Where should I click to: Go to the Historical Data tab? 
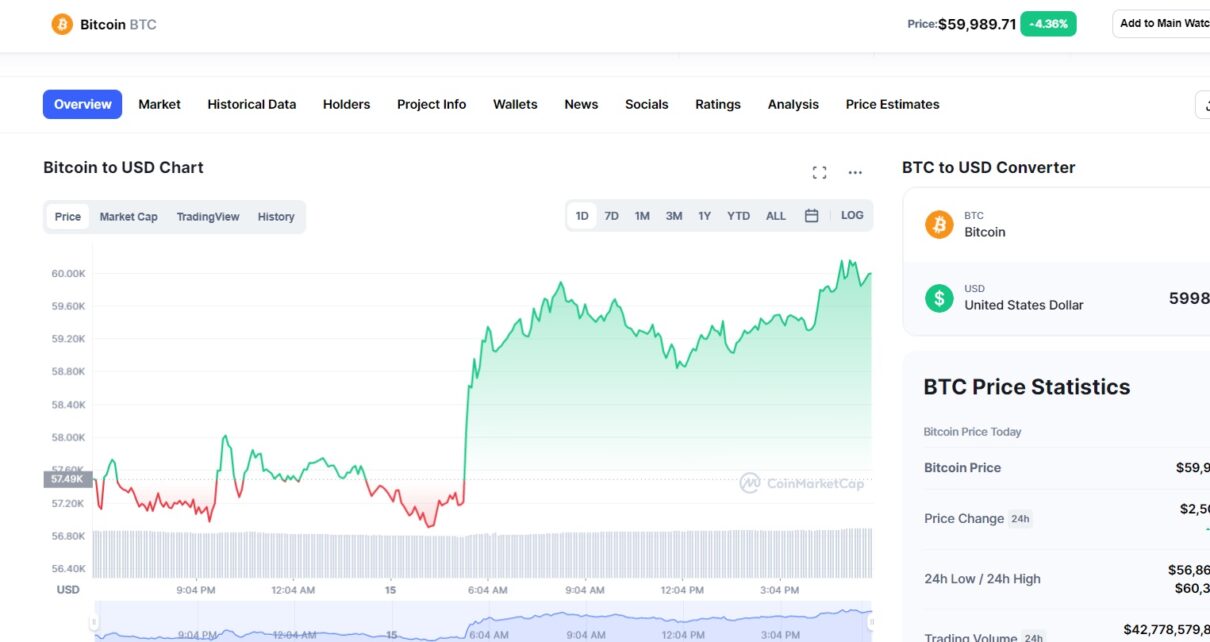point(252,104)
